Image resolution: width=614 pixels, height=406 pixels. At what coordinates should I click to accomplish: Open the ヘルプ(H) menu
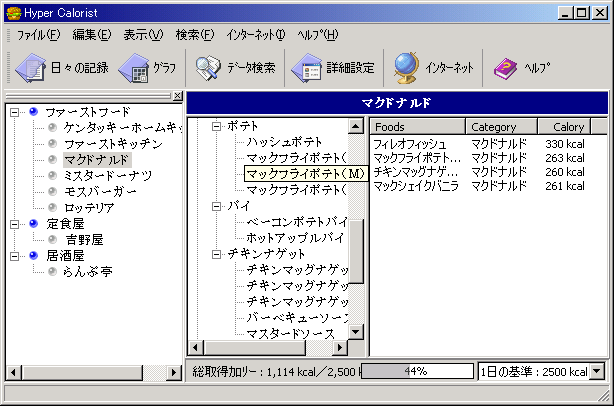317,35
